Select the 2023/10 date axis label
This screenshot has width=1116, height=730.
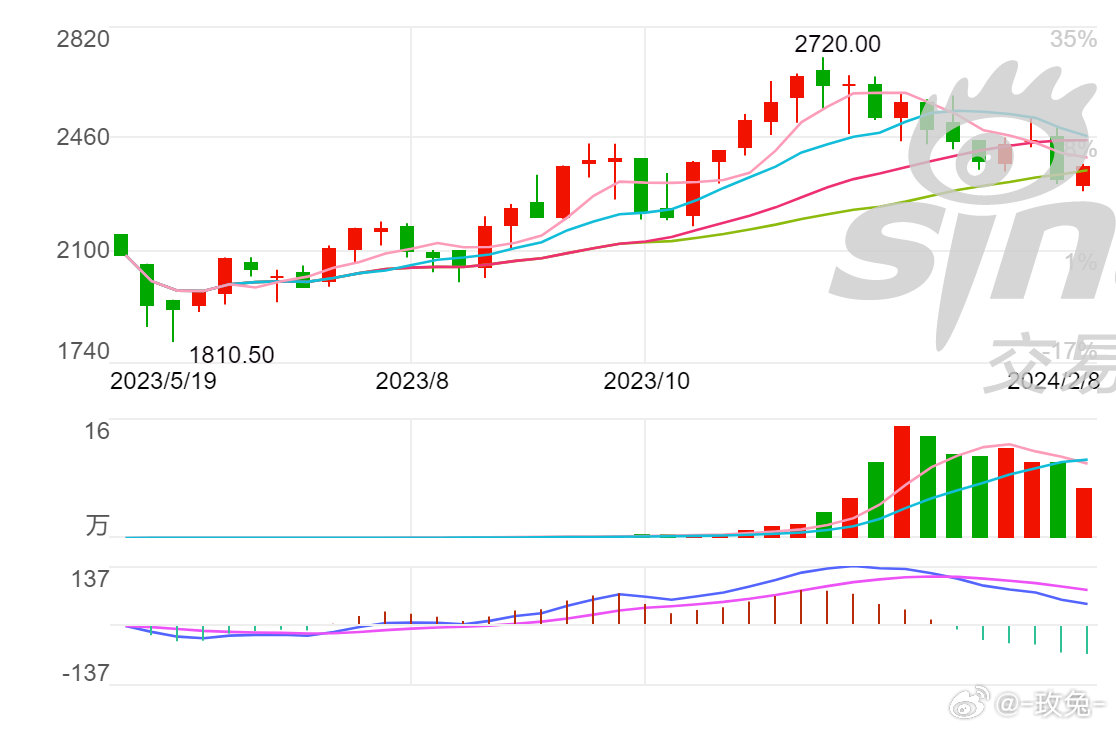647,381
